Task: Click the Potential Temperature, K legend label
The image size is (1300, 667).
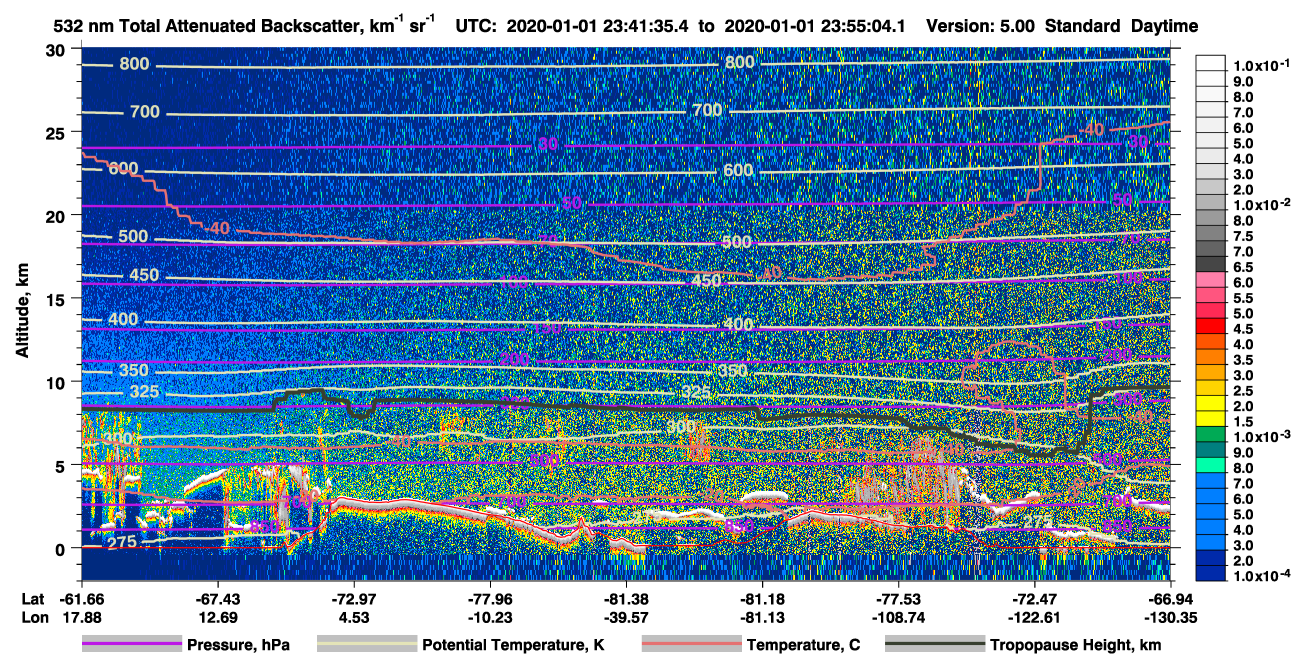Action: [513, 645]
